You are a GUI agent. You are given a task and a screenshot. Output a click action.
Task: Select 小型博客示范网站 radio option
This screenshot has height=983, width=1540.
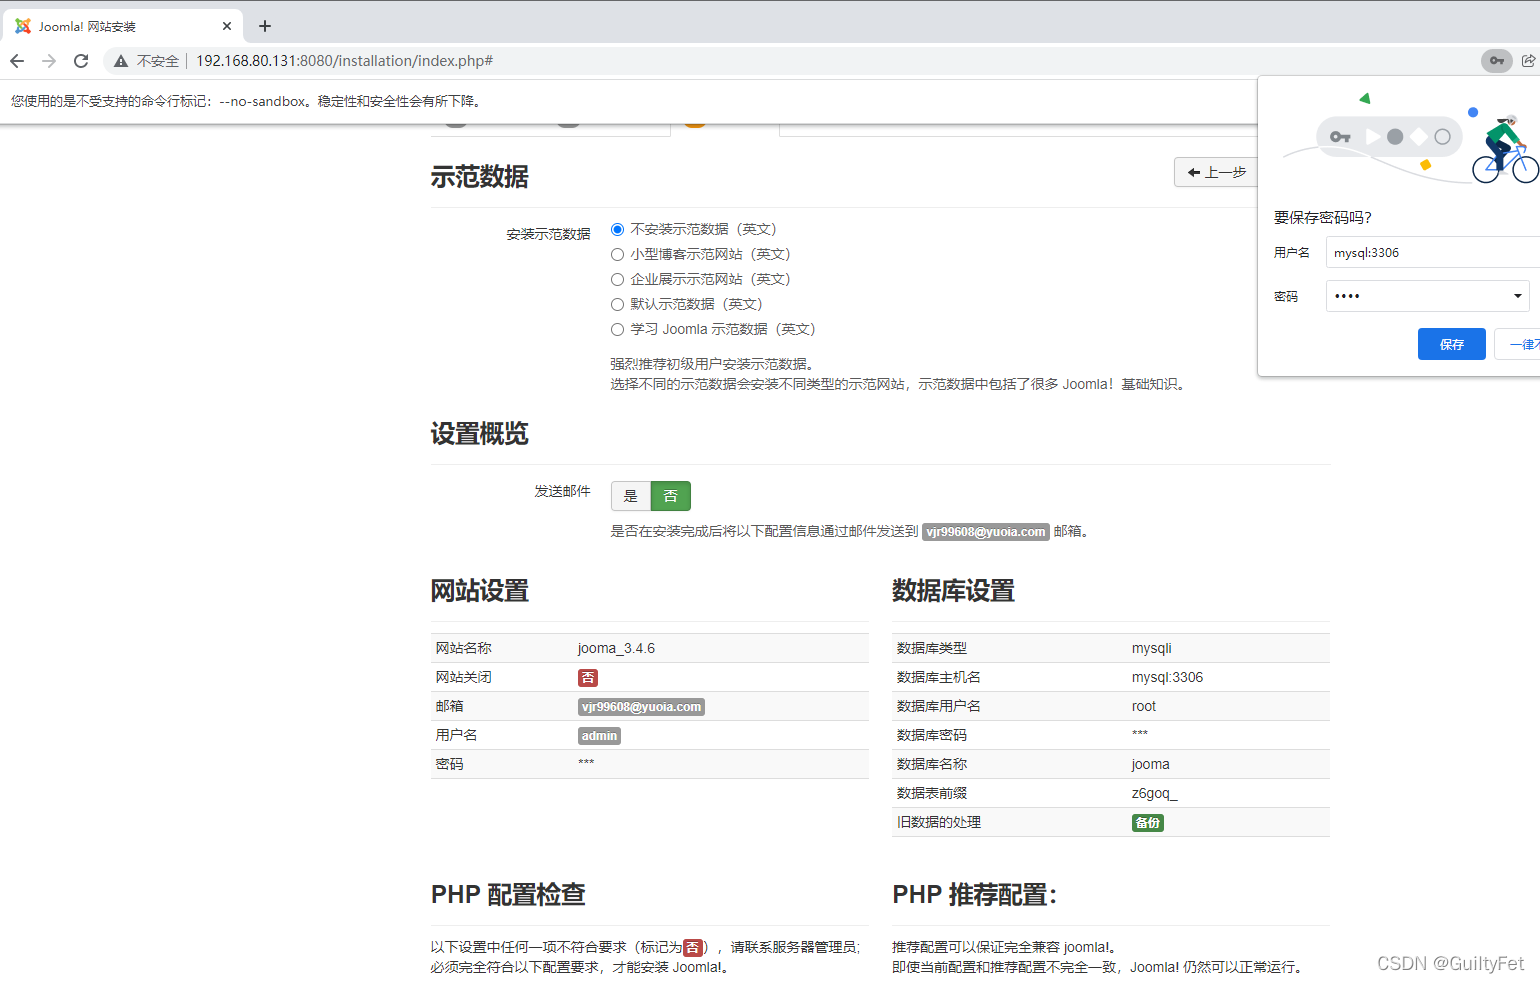point(617,255)
